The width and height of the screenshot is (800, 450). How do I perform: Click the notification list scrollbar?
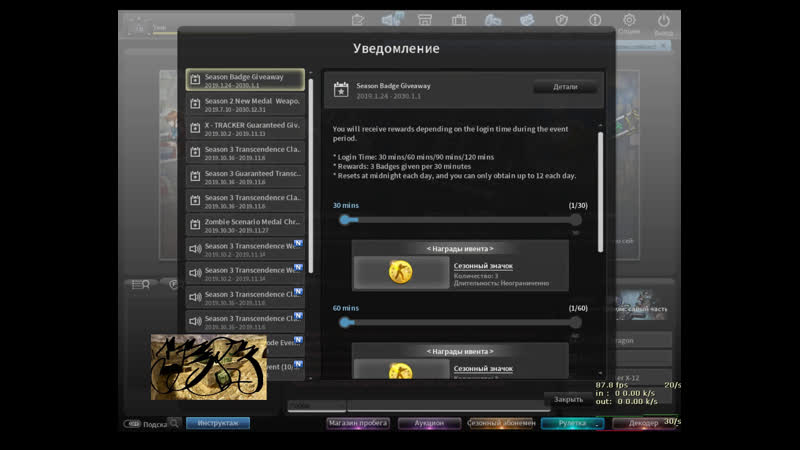(311, 176)
